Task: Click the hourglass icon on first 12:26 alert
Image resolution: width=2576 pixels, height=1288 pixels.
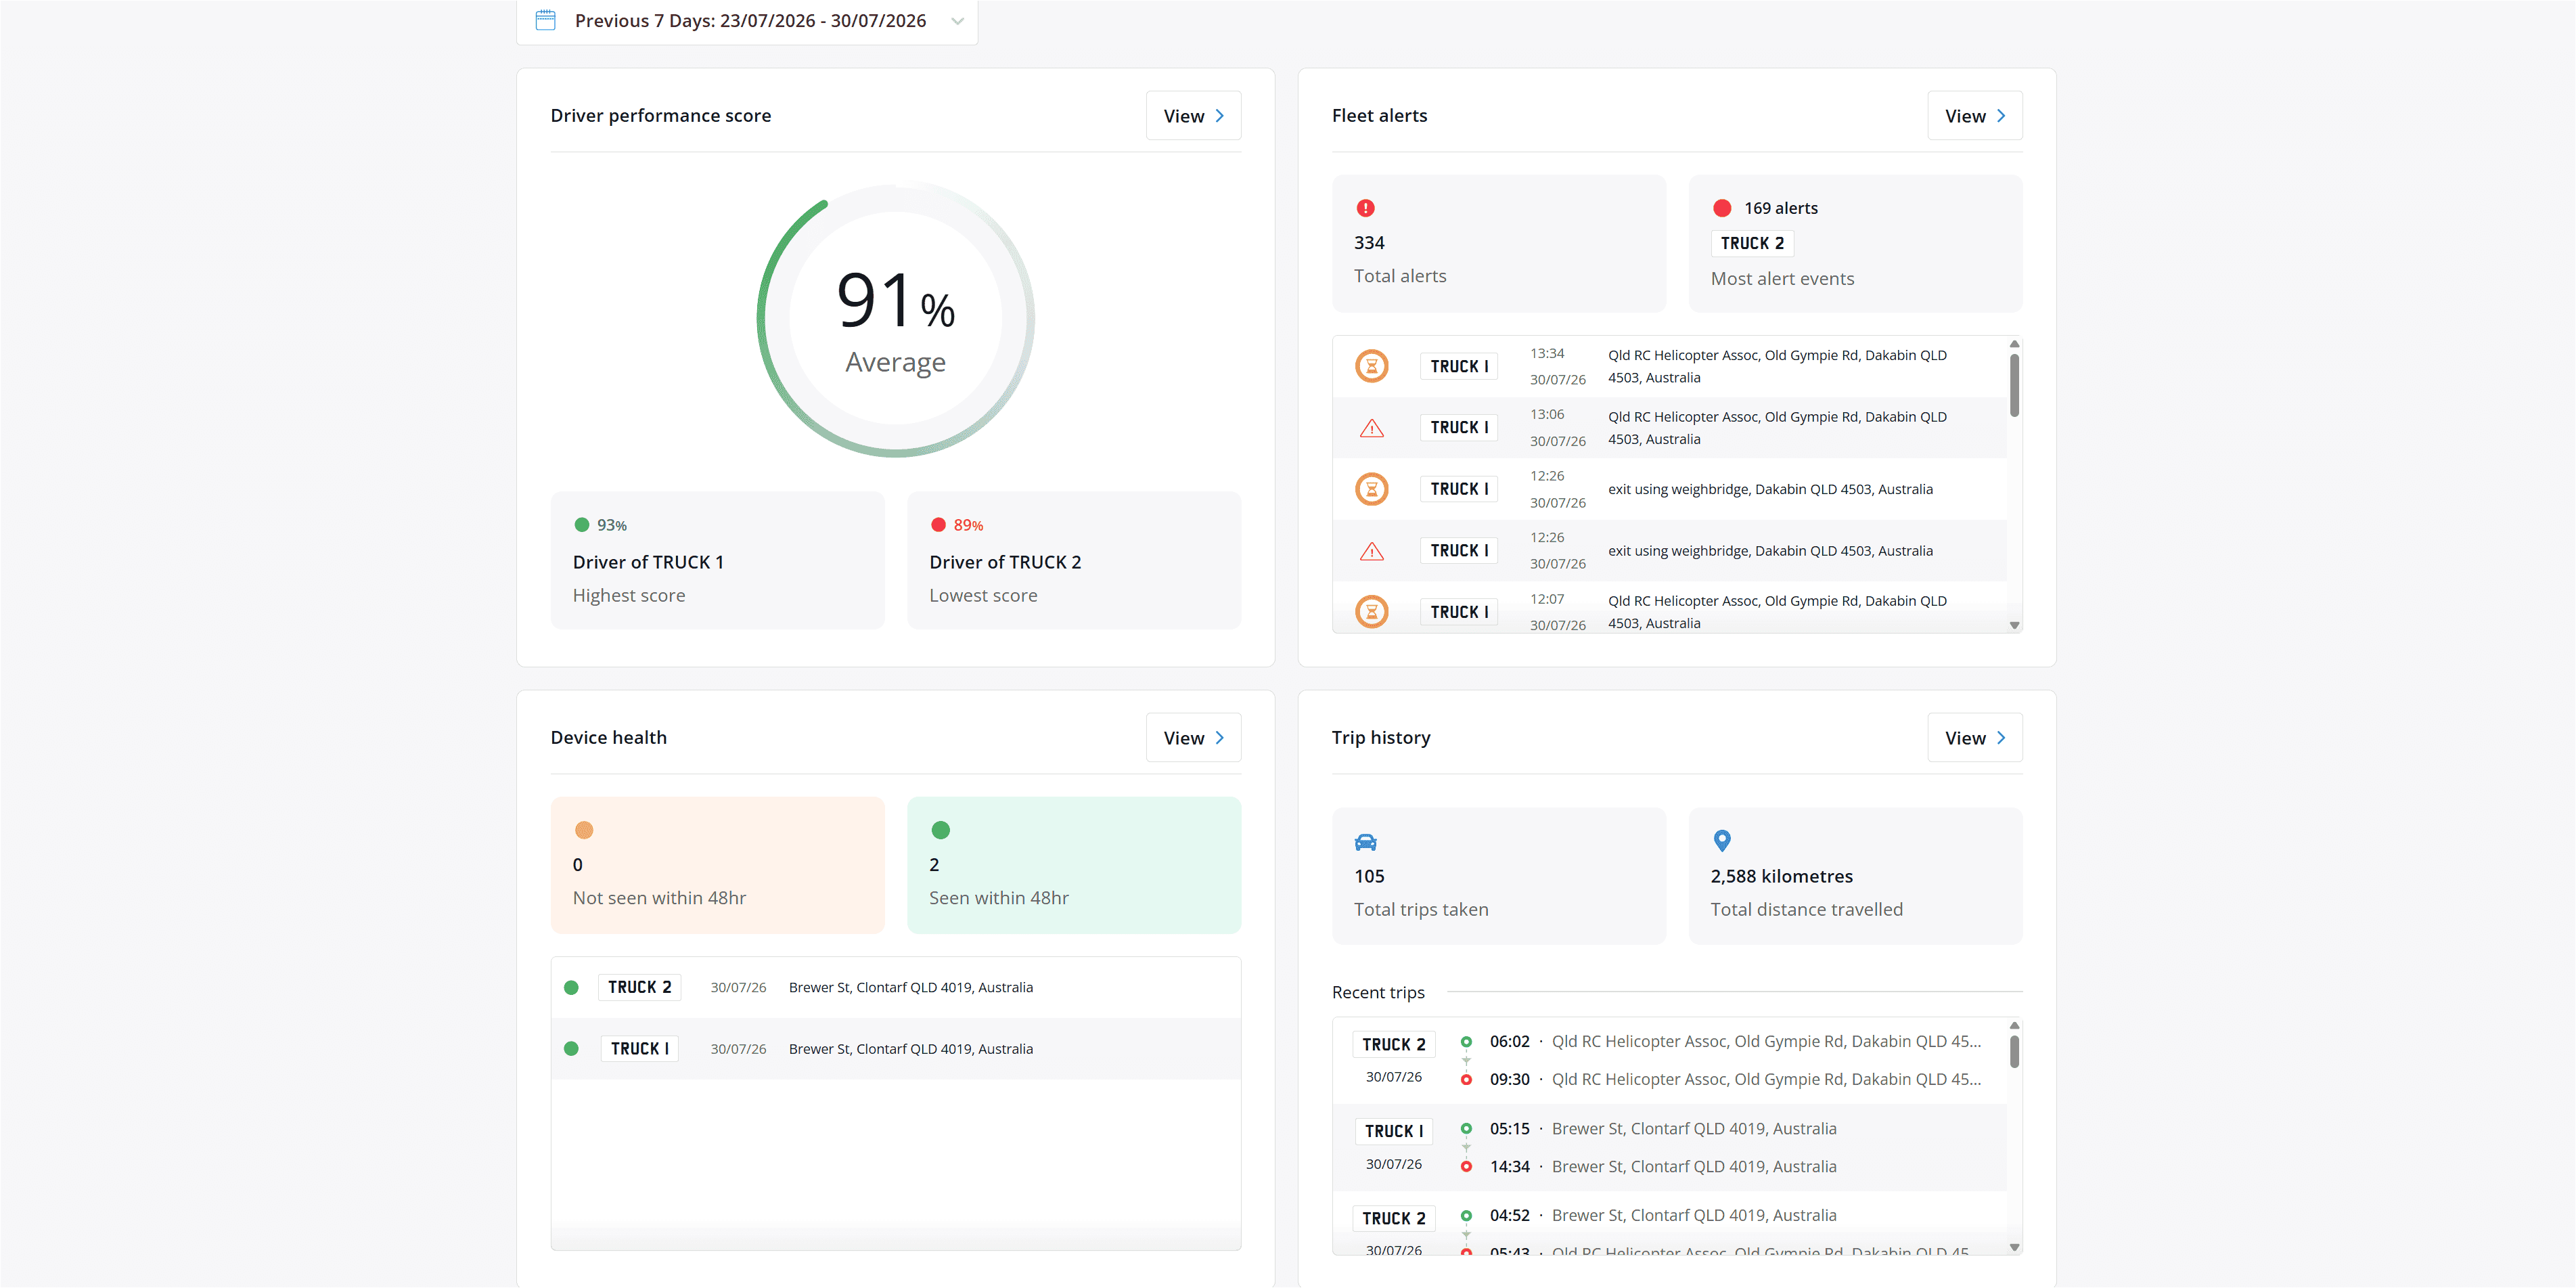Action: 1371,489
